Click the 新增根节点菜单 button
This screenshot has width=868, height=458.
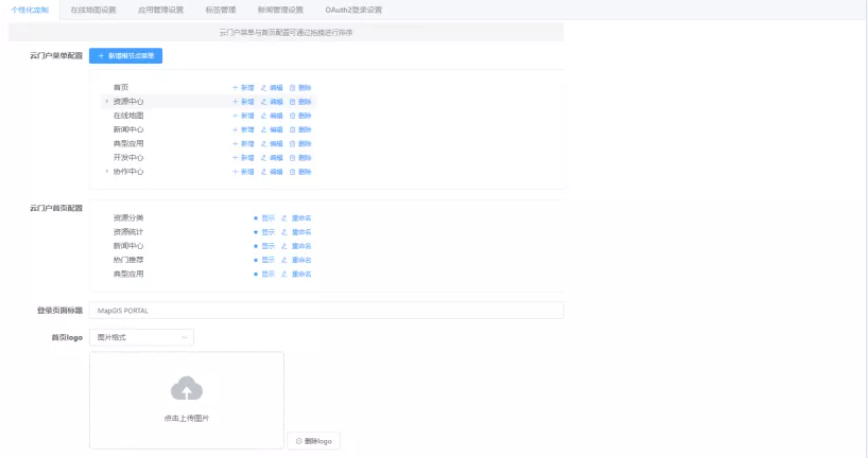pyautogui.click(x=126, y=56)
